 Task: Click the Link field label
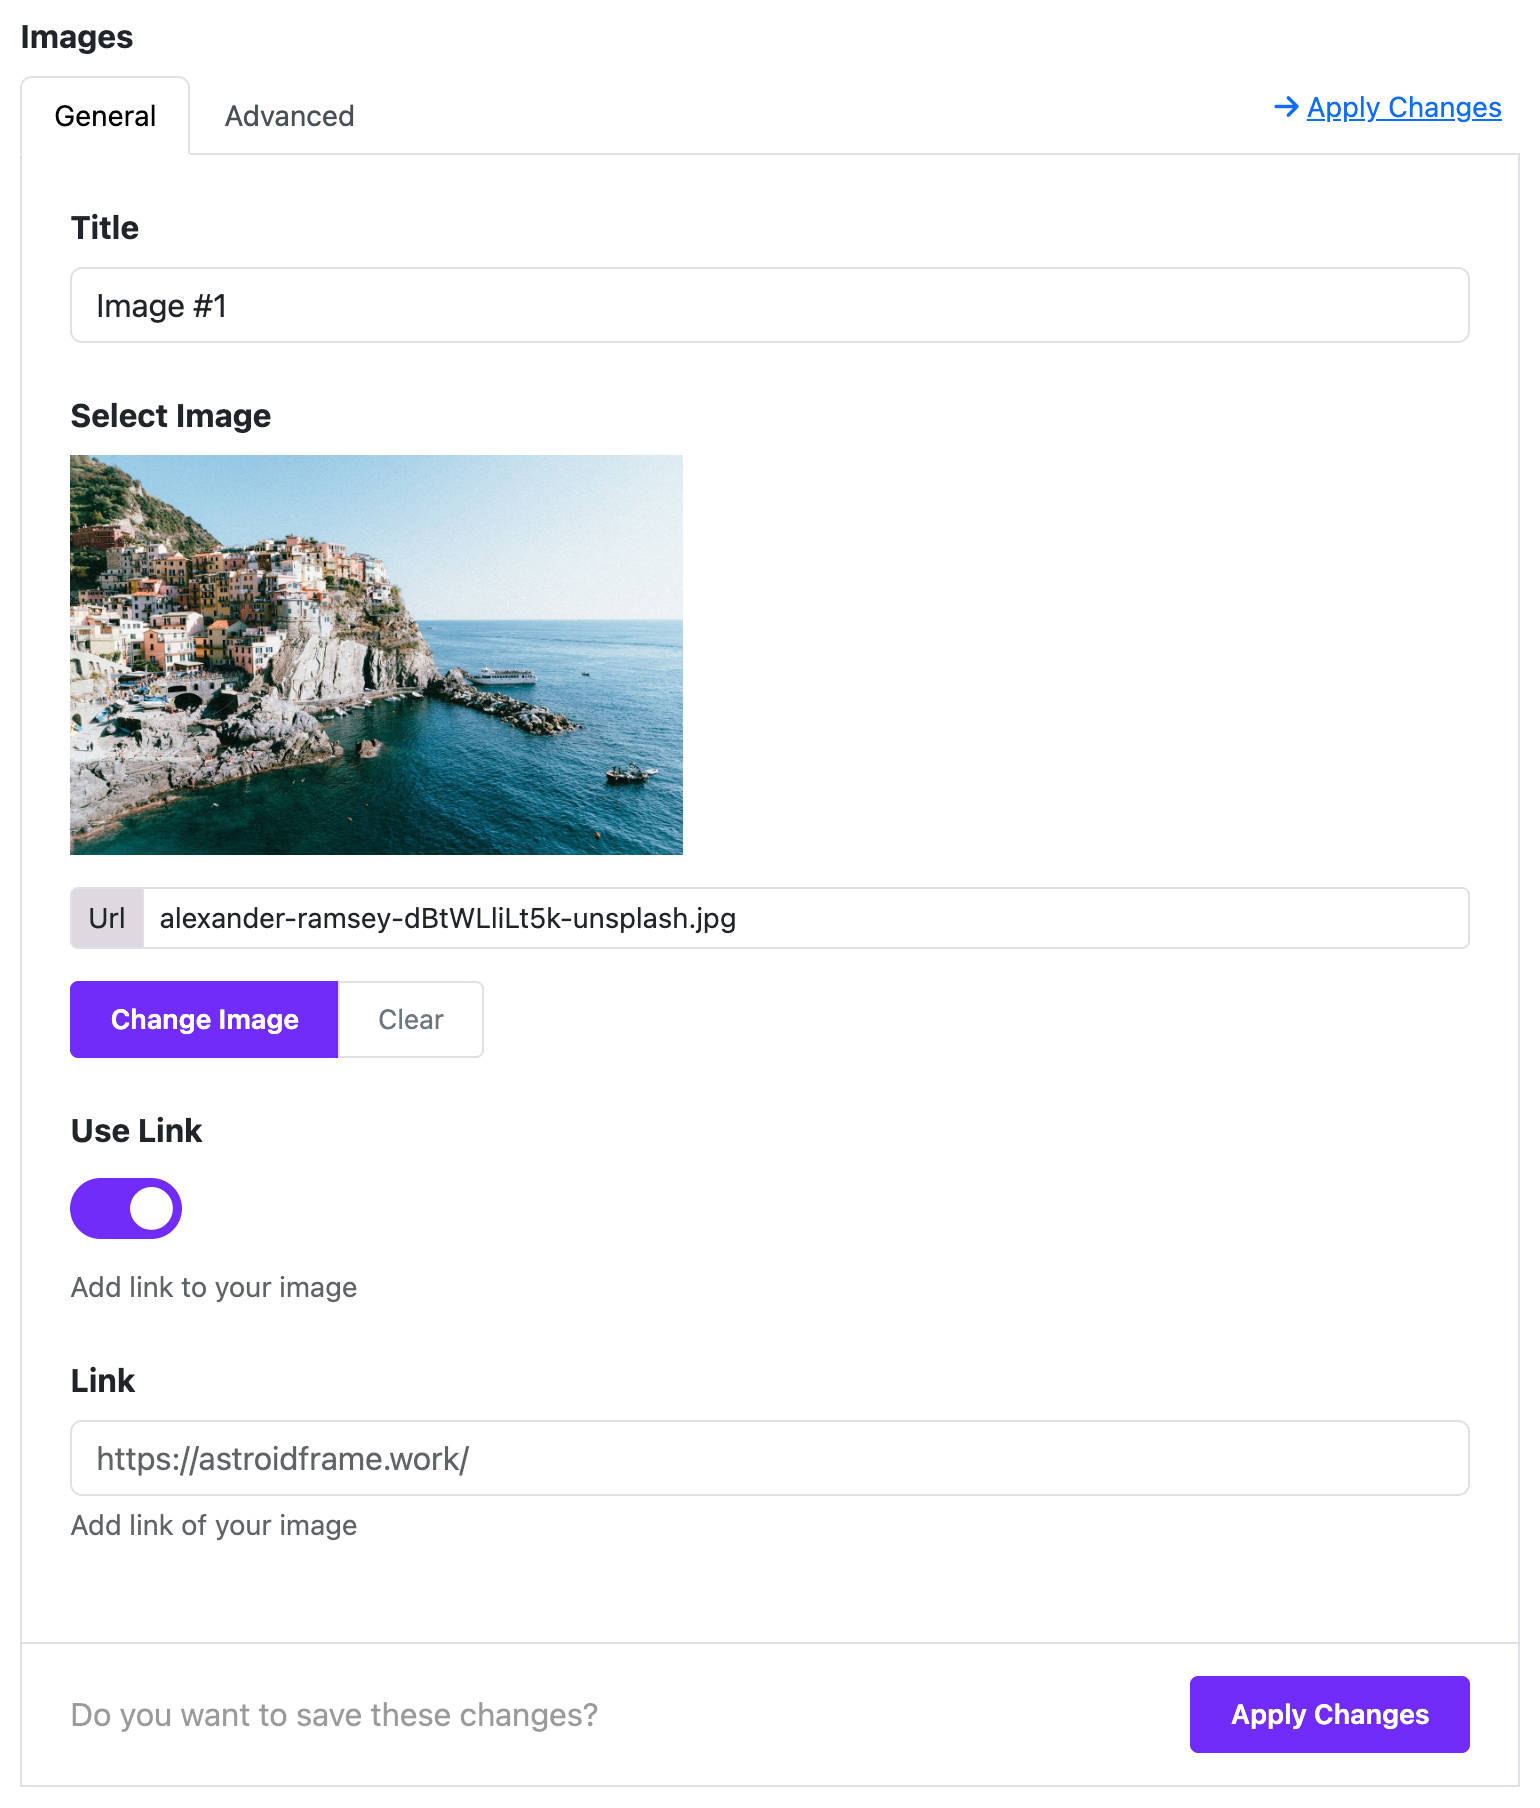click(x=103, y=1381)
